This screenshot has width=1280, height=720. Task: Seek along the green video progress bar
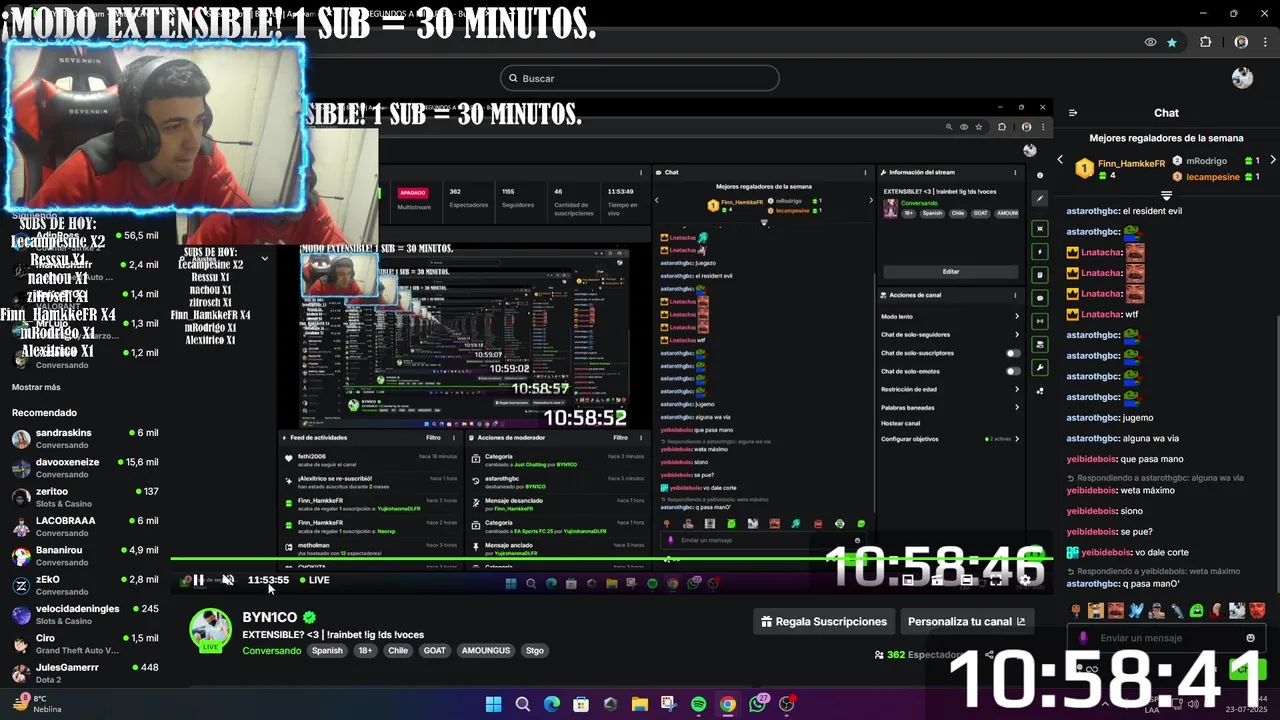click(610, 558)
